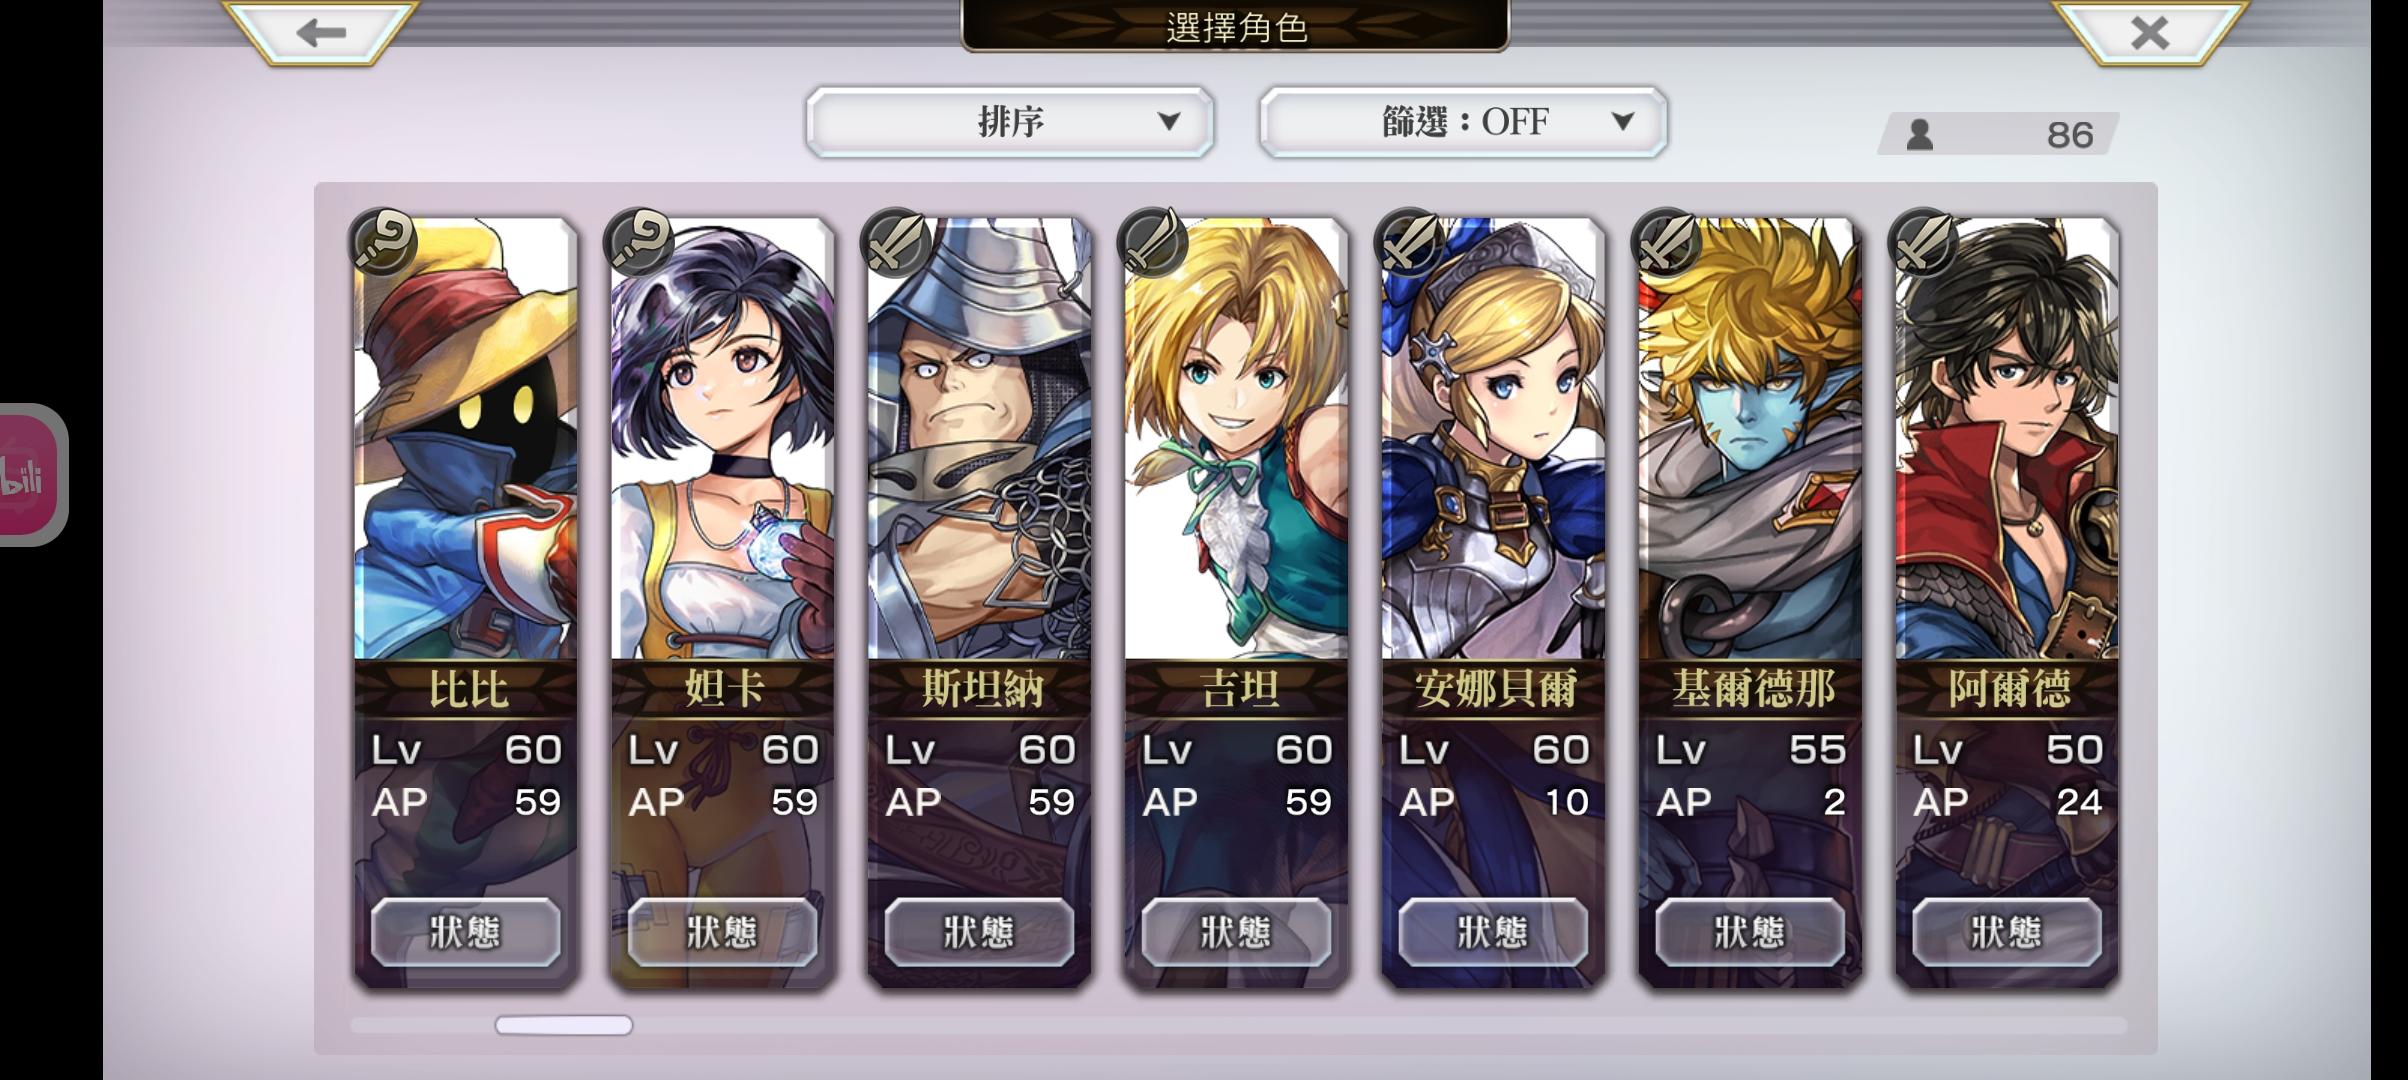Tap the pink bilibili floating icon
Screen dimensions: 2408x1080
point(30,475)
